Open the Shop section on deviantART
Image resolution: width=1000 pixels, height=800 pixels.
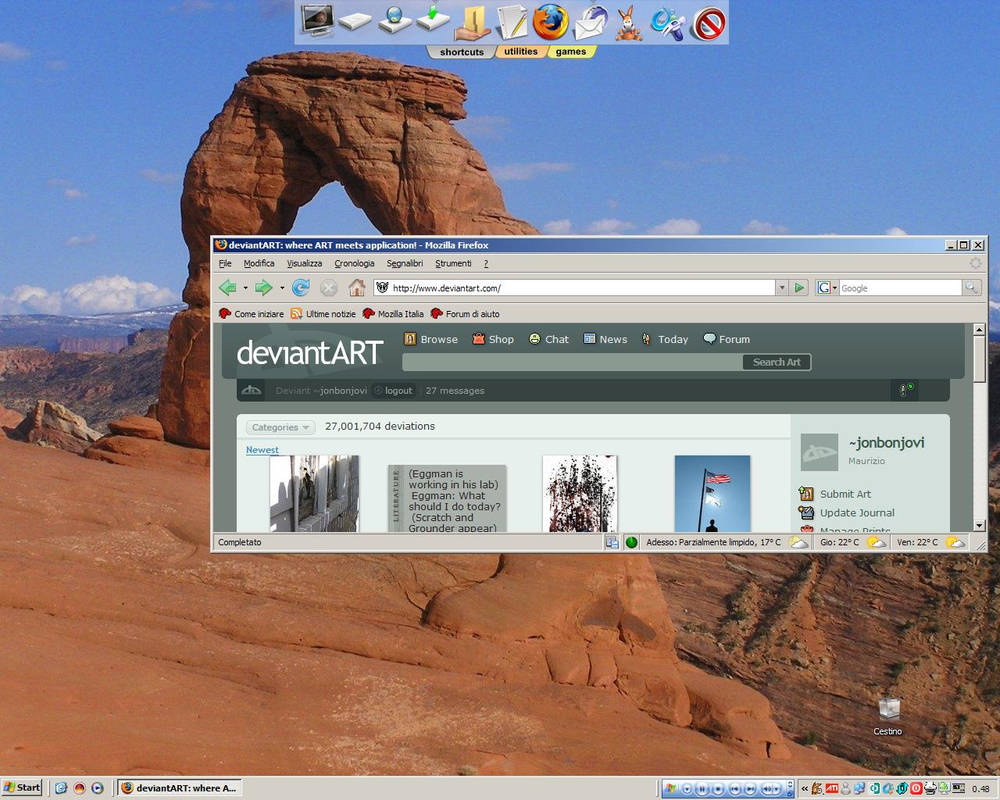click(493, 339)
